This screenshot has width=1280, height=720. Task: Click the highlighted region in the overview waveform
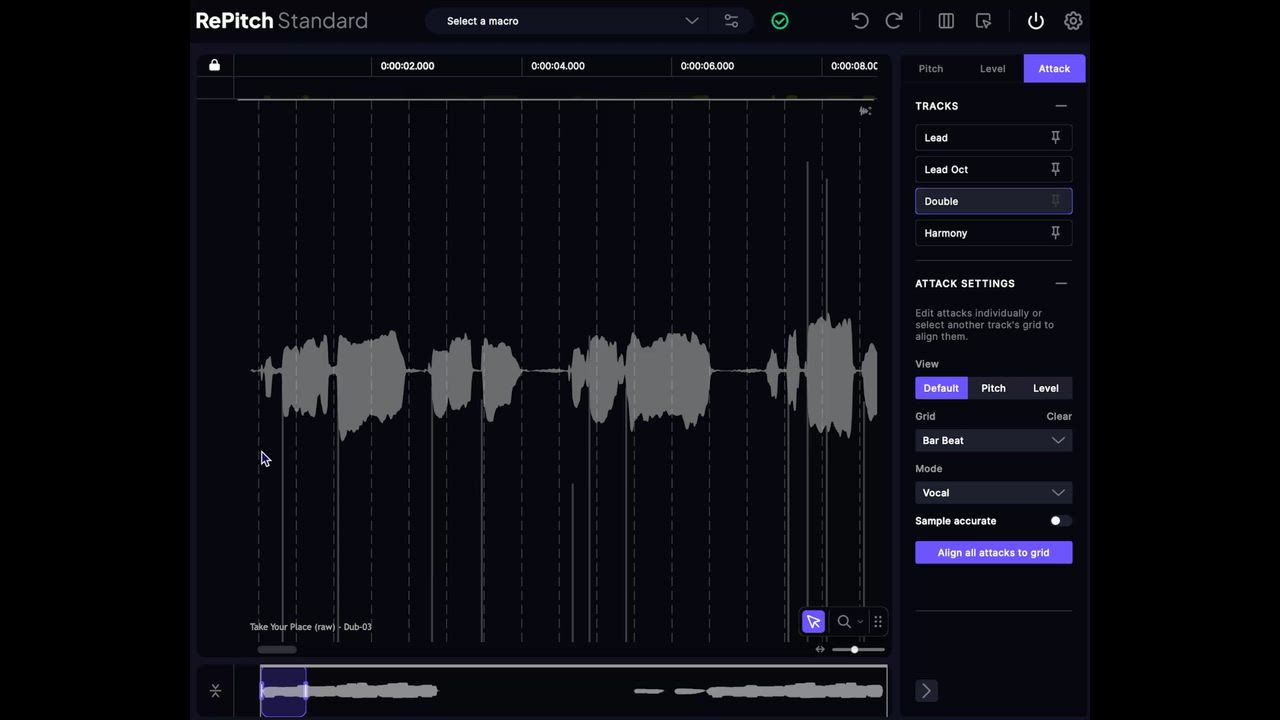coord(283,691)
